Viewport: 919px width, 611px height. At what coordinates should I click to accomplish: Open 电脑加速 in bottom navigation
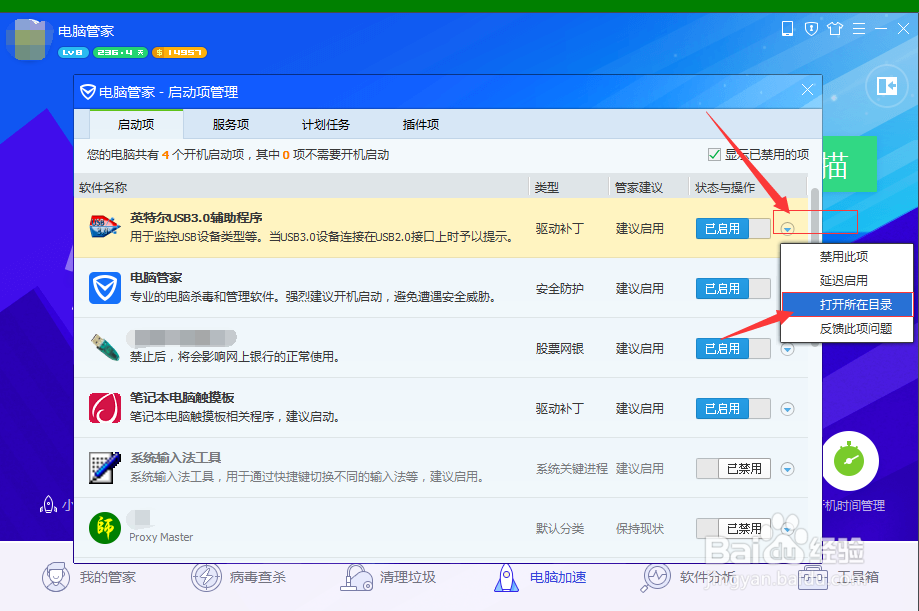(x=540, y=577)
